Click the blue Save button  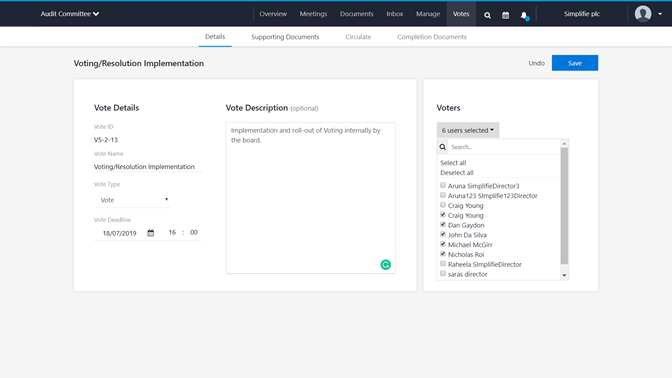(575, 63)
